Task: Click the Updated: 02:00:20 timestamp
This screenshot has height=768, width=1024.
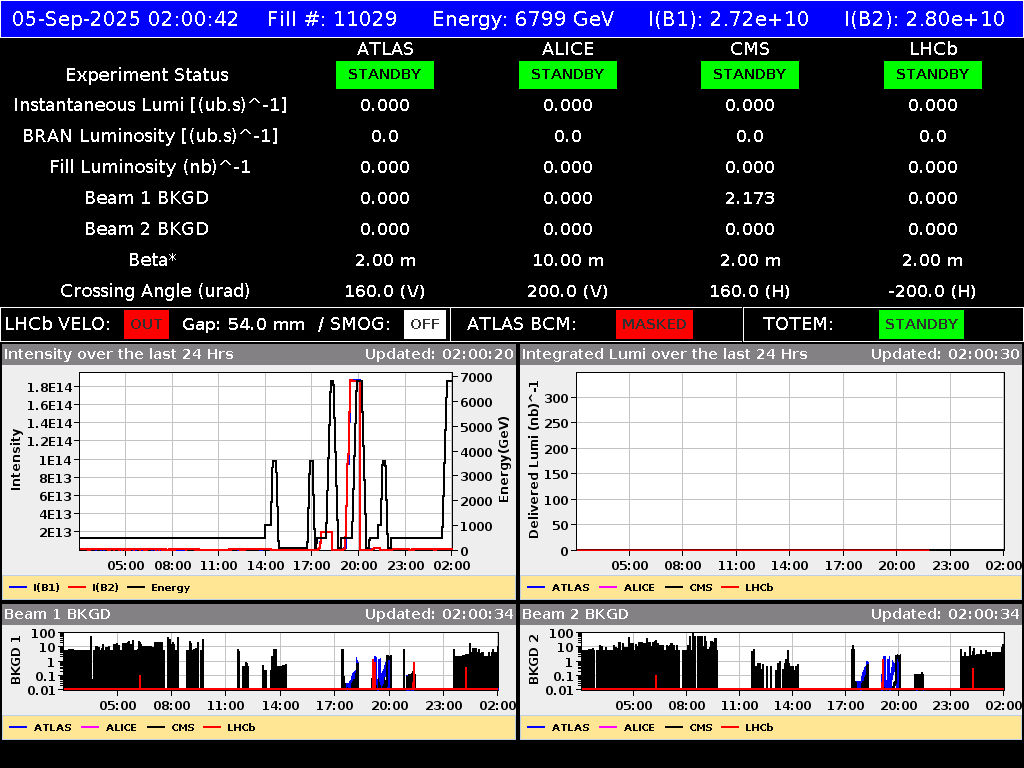Action: (440, 354)
